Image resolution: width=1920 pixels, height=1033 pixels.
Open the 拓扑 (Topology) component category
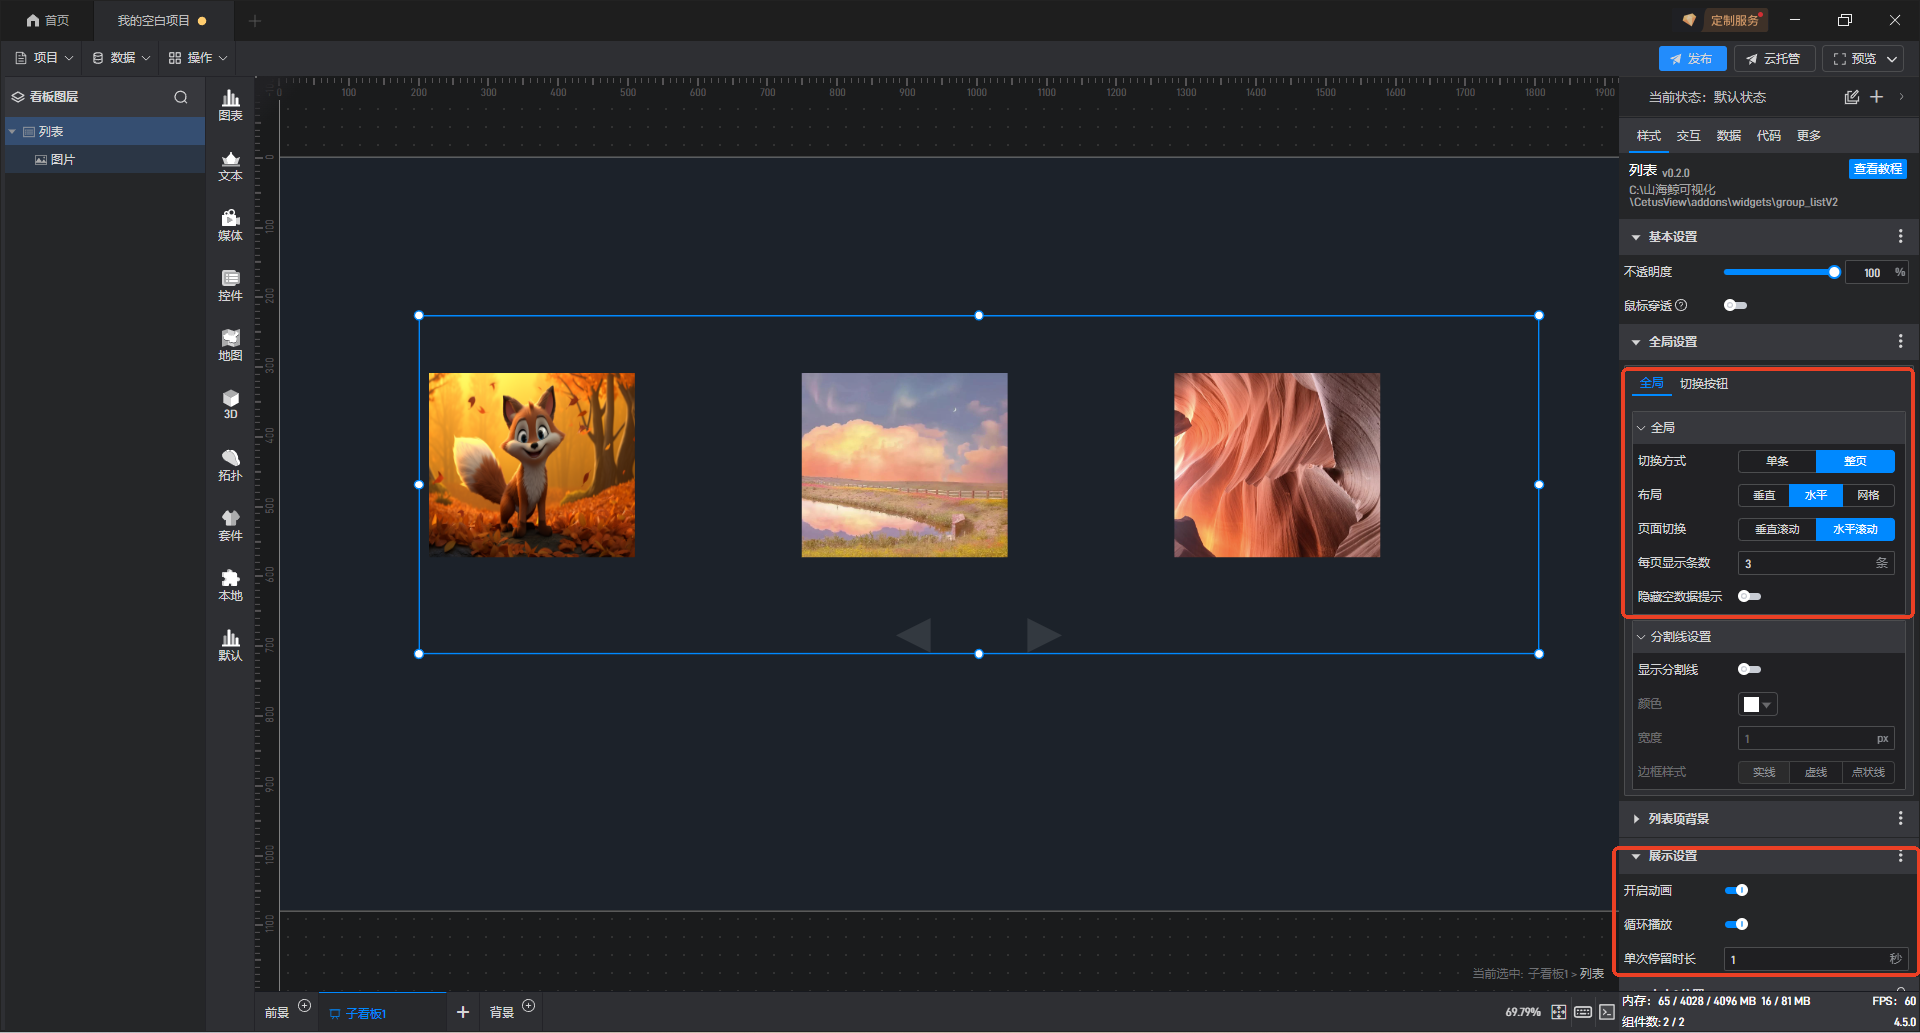click(230, 465)
